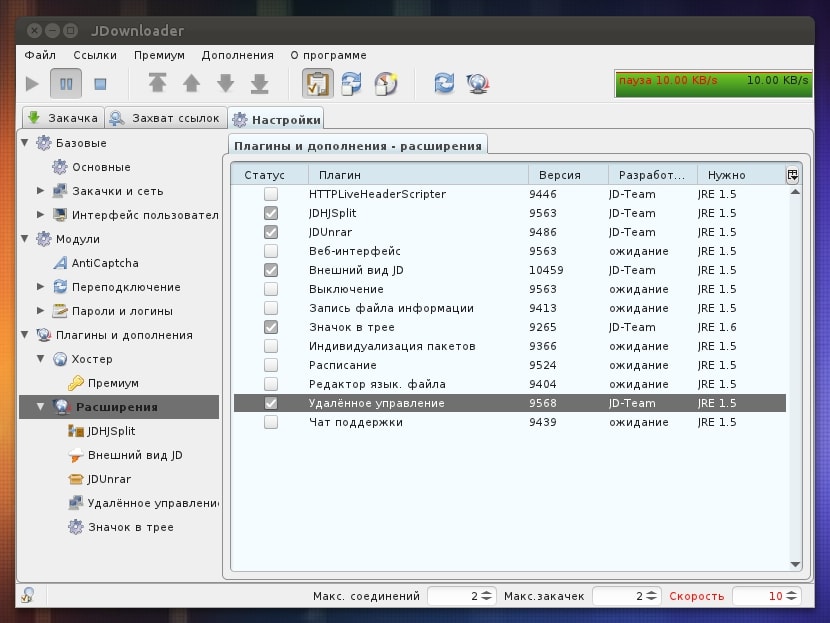Sort table by Плагин column header
The width and height of the screenshot is (830, 623).
point(418,175)
